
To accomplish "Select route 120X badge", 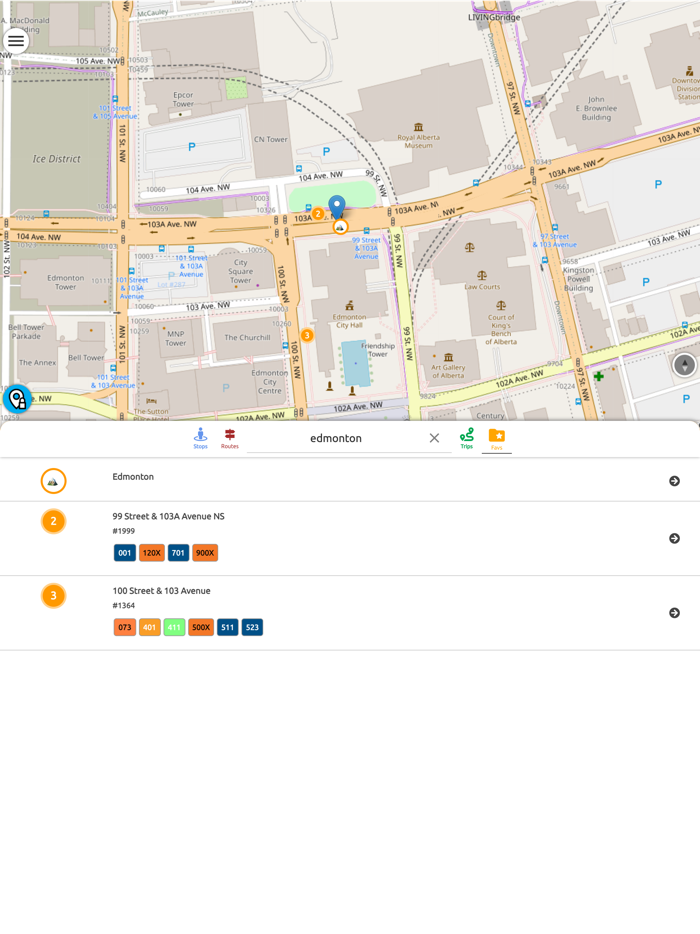I will point(151,553).
